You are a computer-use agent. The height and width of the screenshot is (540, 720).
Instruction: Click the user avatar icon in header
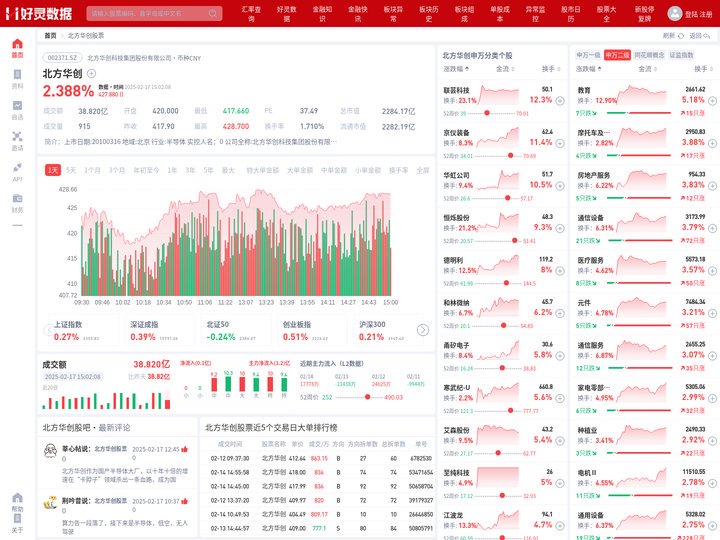[x=675, y=13]
